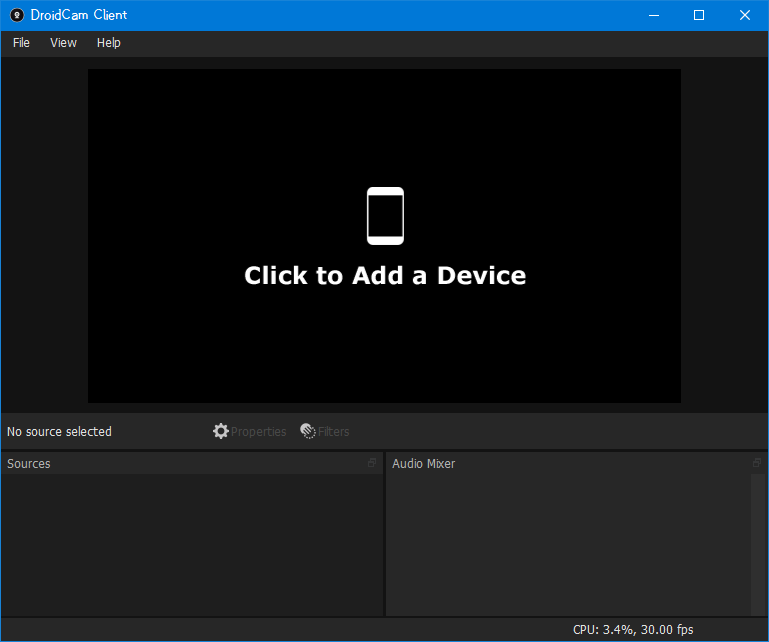
Task: Click inside the empty Sources list
Action: tap(192, 544)
